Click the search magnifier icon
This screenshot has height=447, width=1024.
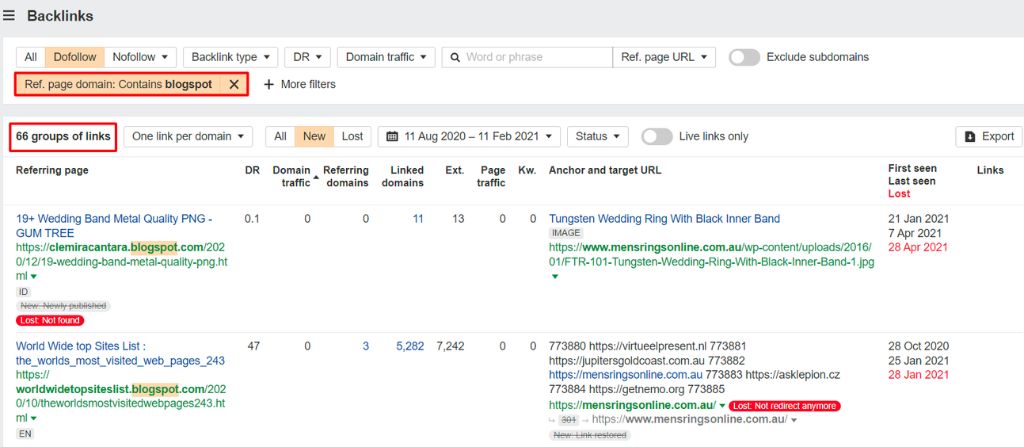click(453, 57)
